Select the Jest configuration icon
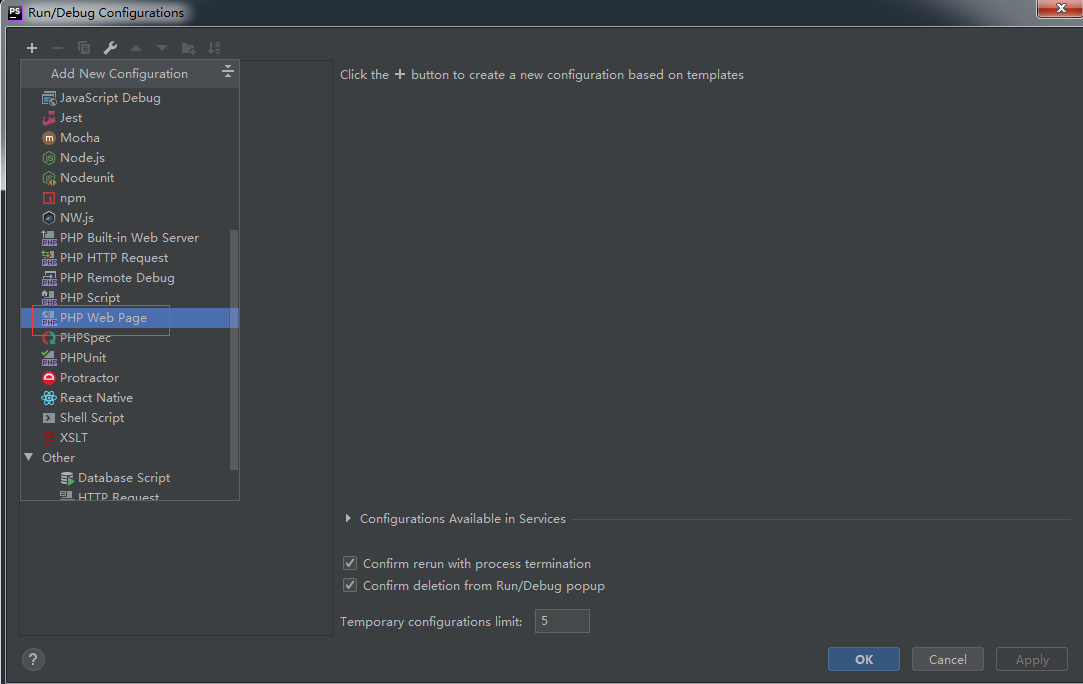1083x684 pixels. [x=49, y=118]
